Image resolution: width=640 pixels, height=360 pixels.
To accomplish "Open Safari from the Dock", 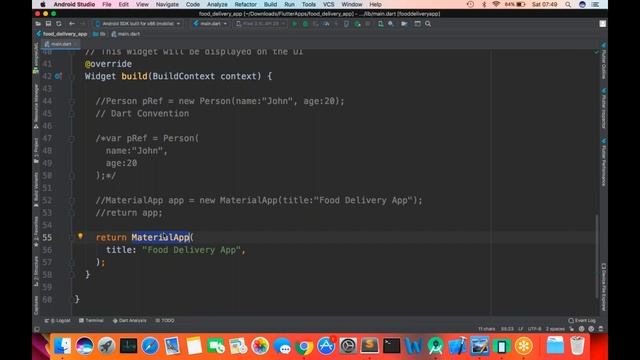I will [x=150, y=346].
